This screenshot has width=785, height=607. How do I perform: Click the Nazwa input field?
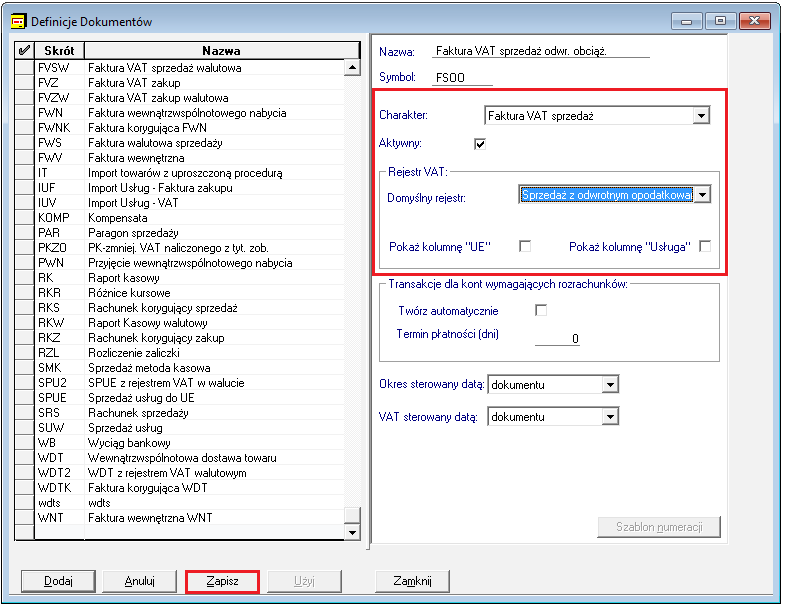(541, 51)
